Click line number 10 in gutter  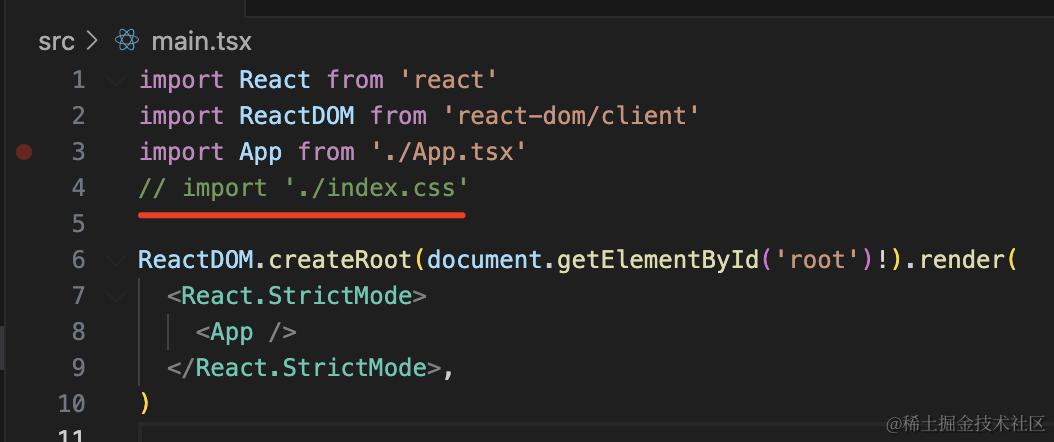71,404
